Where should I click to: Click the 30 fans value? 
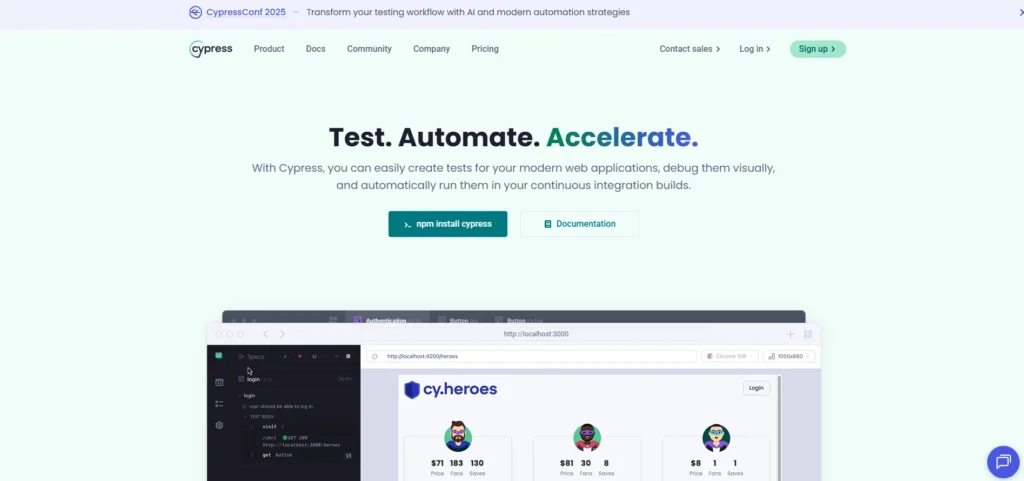pos(586,463)
